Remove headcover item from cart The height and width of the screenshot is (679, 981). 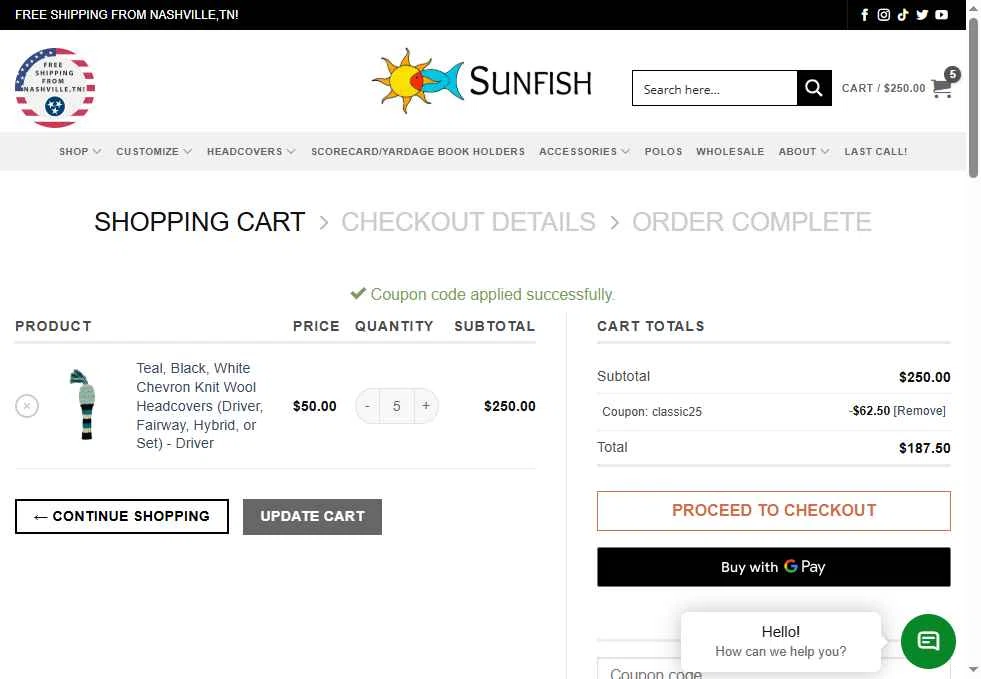click(x=27, y=406)
